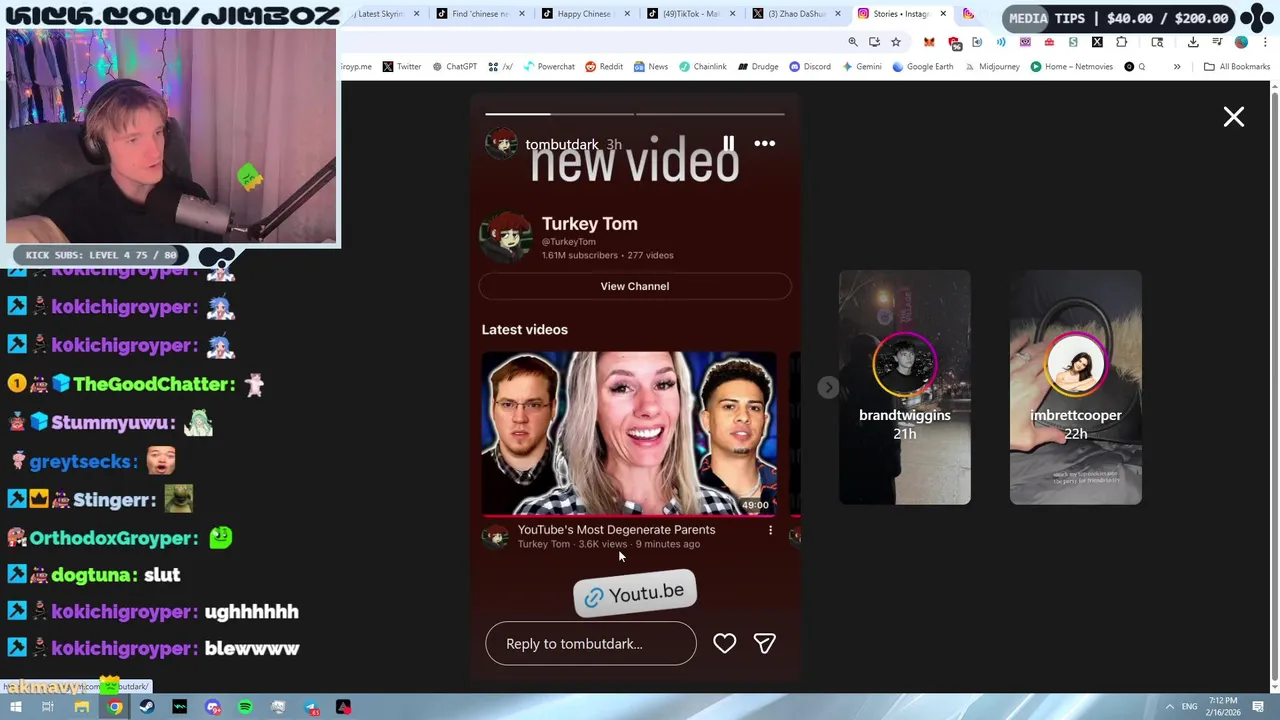
Task: Click the YouTube's Most Degenerate Parents title
Action: 617,529
